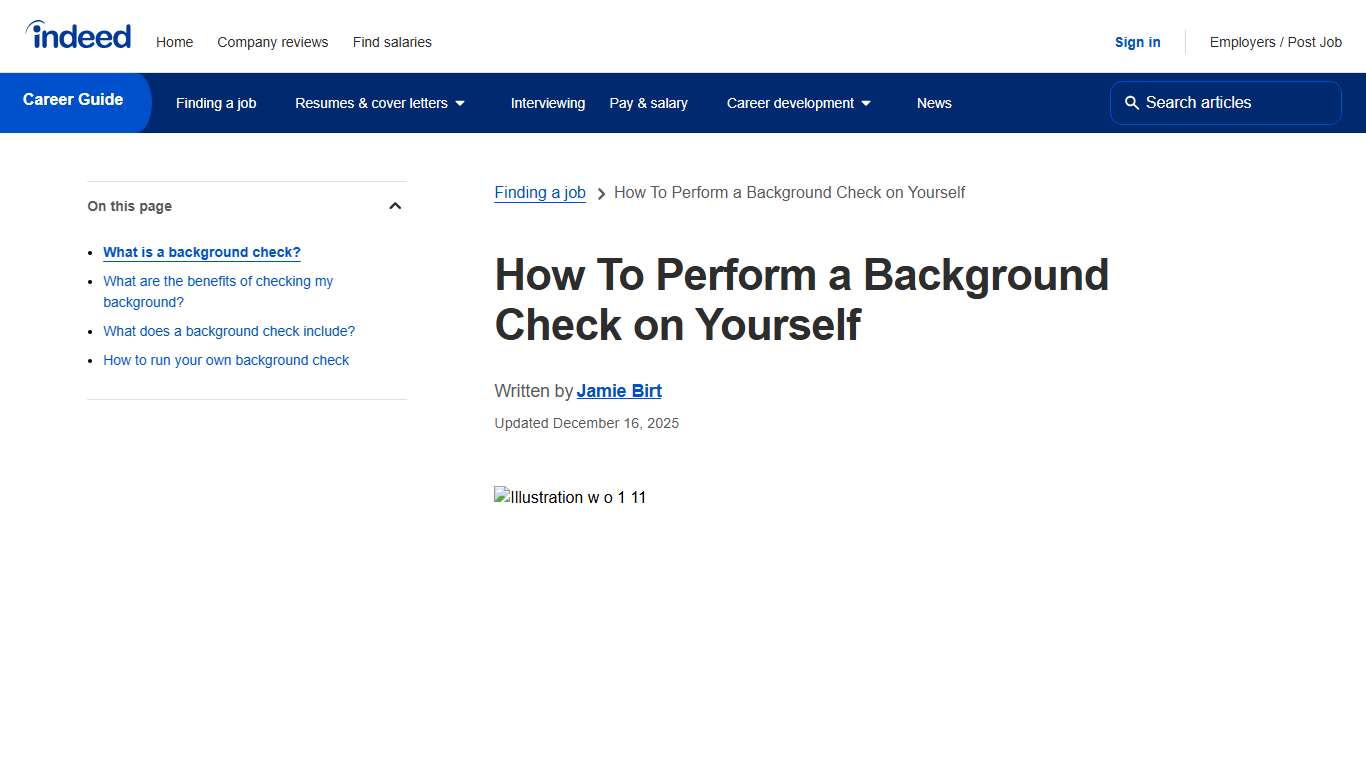This screenshot has width=1366, height=768.
Task: Open the Pay & salary section
Action: 648,103
